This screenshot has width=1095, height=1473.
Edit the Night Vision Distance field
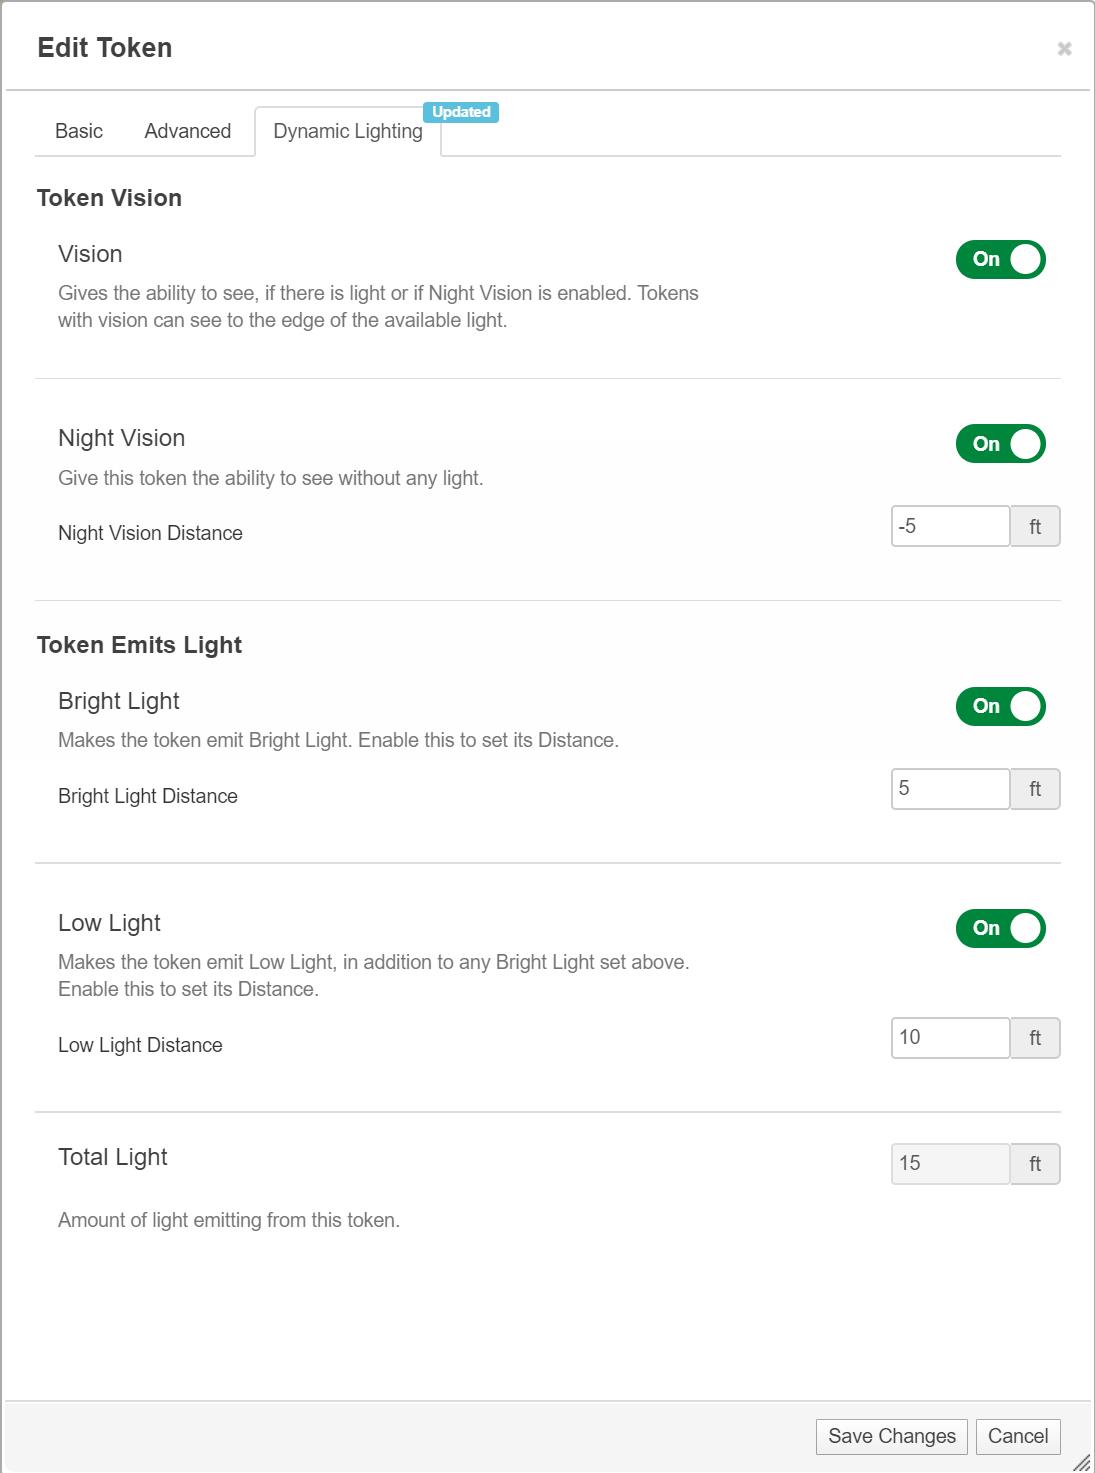click(x=950, y=527)
